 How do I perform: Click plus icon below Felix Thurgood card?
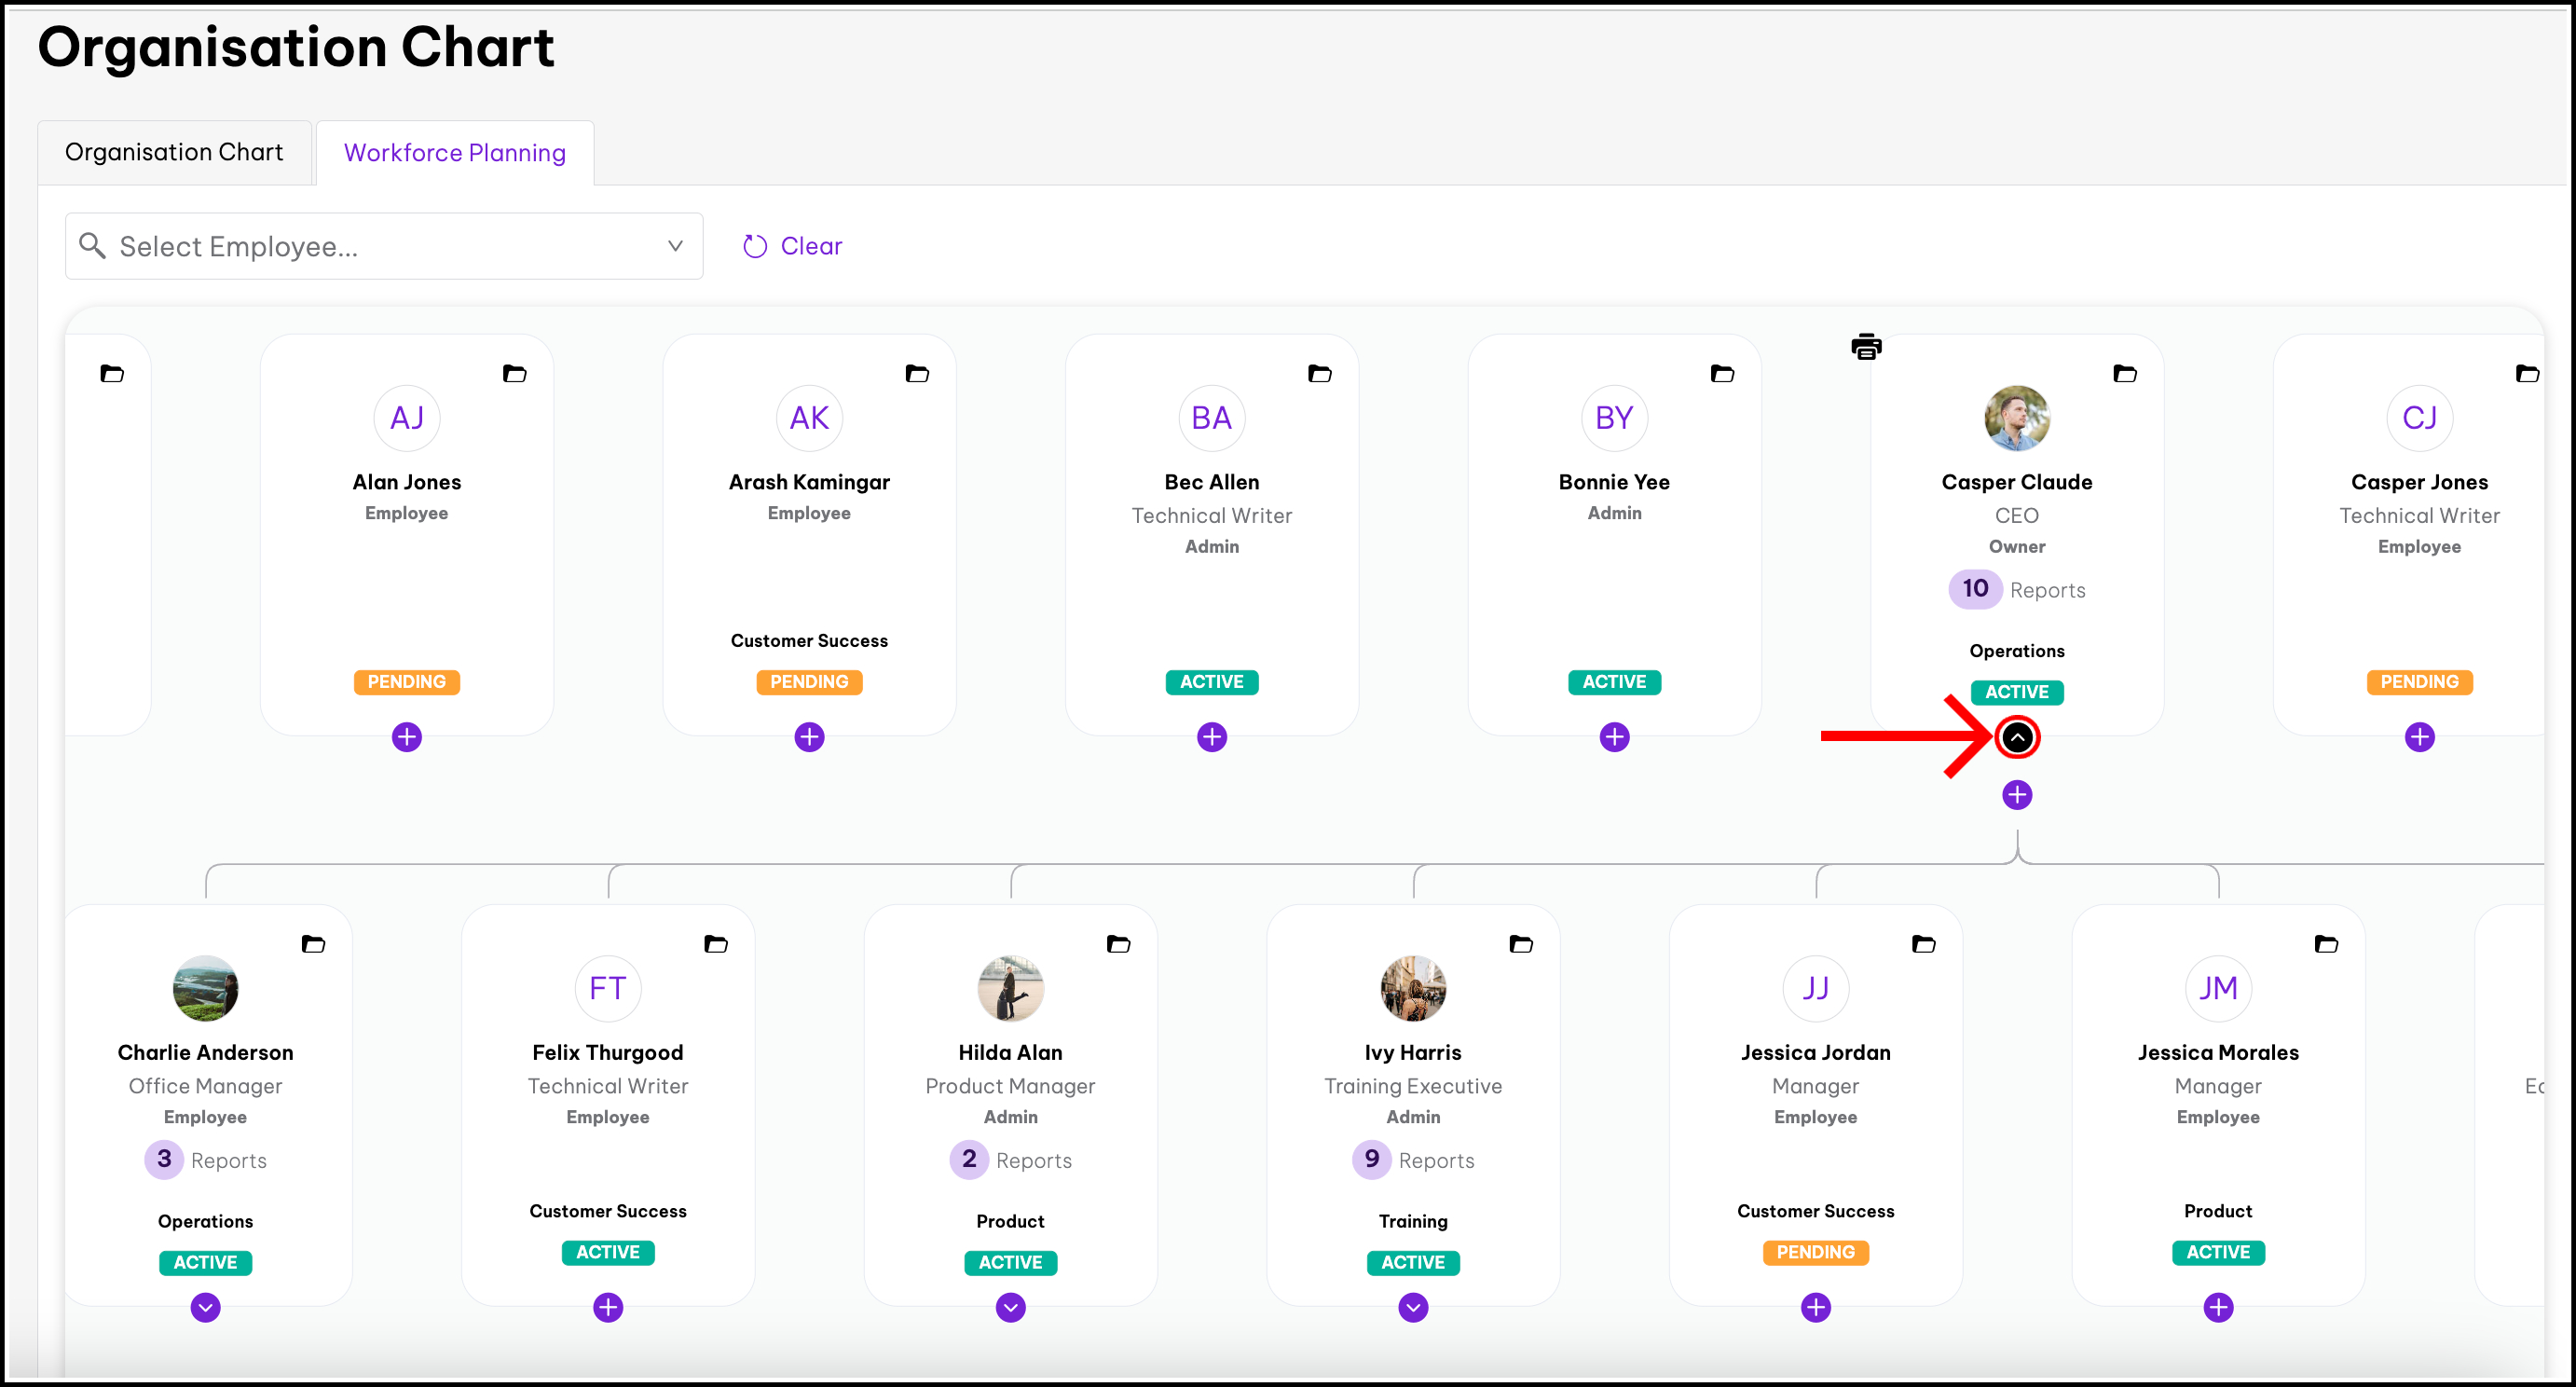tap(608, 1307)
